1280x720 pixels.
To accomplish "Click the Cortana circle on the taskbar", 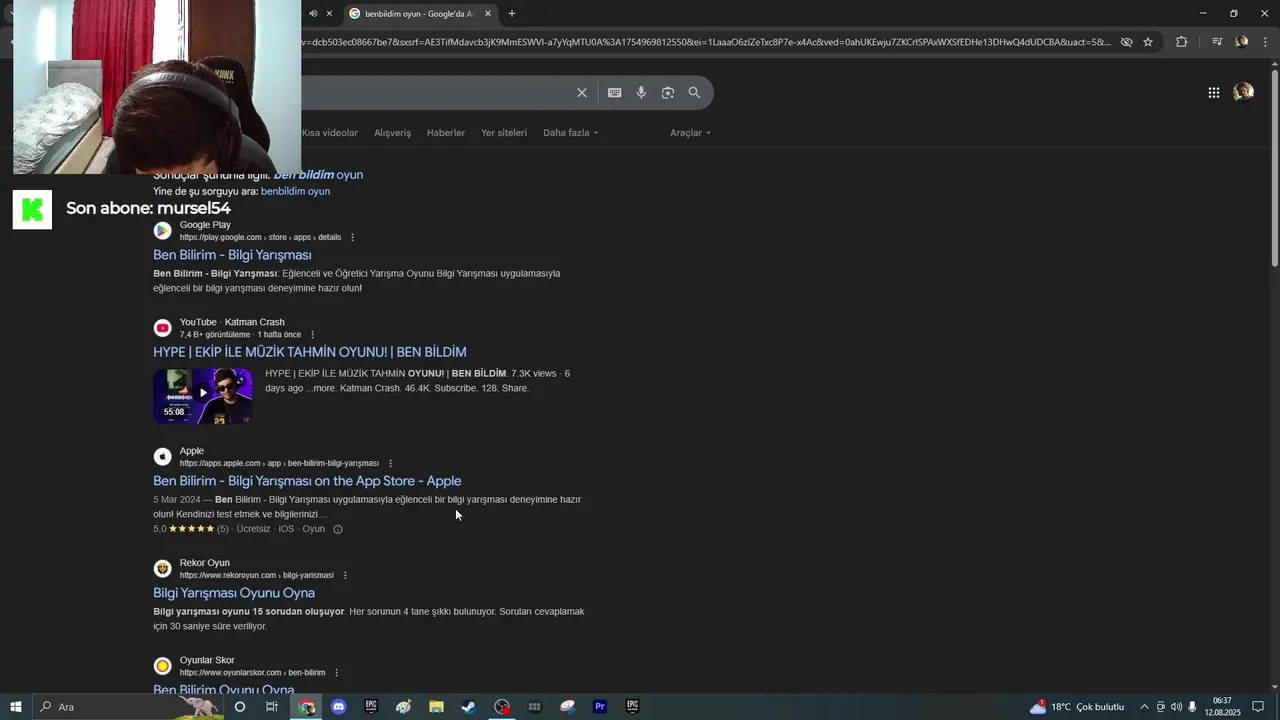I will (x=240, y=707).
